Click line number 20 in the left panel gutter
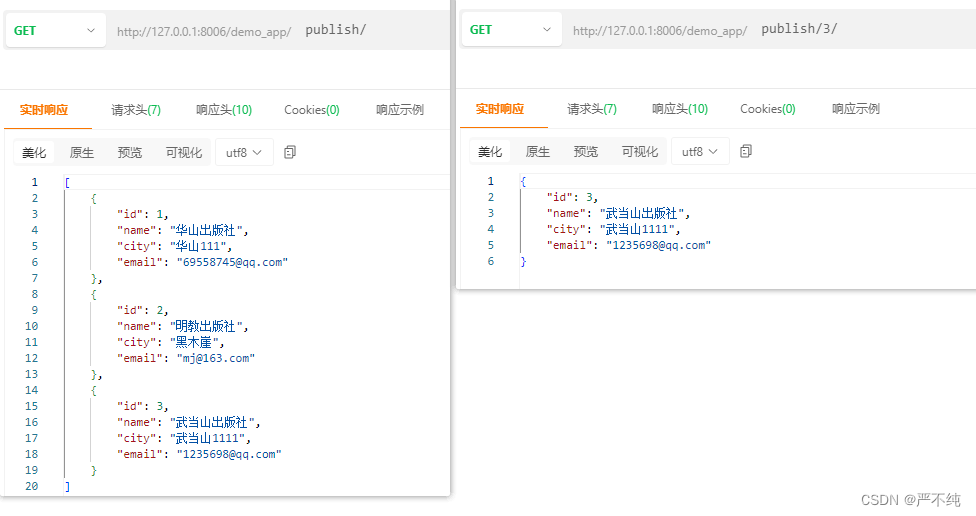976x516 pixels. [x=31, y=486]
